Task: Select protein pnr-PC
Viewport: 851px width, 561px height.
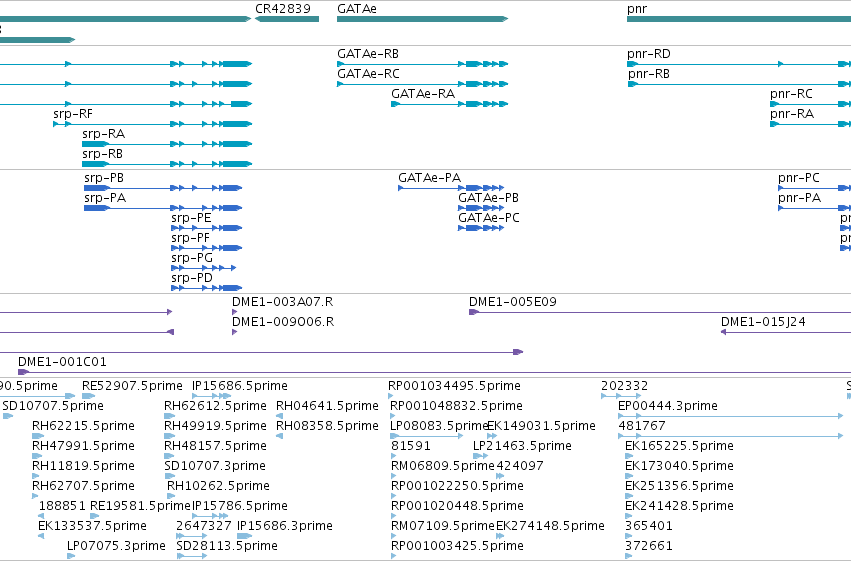Action: [814, 188]
